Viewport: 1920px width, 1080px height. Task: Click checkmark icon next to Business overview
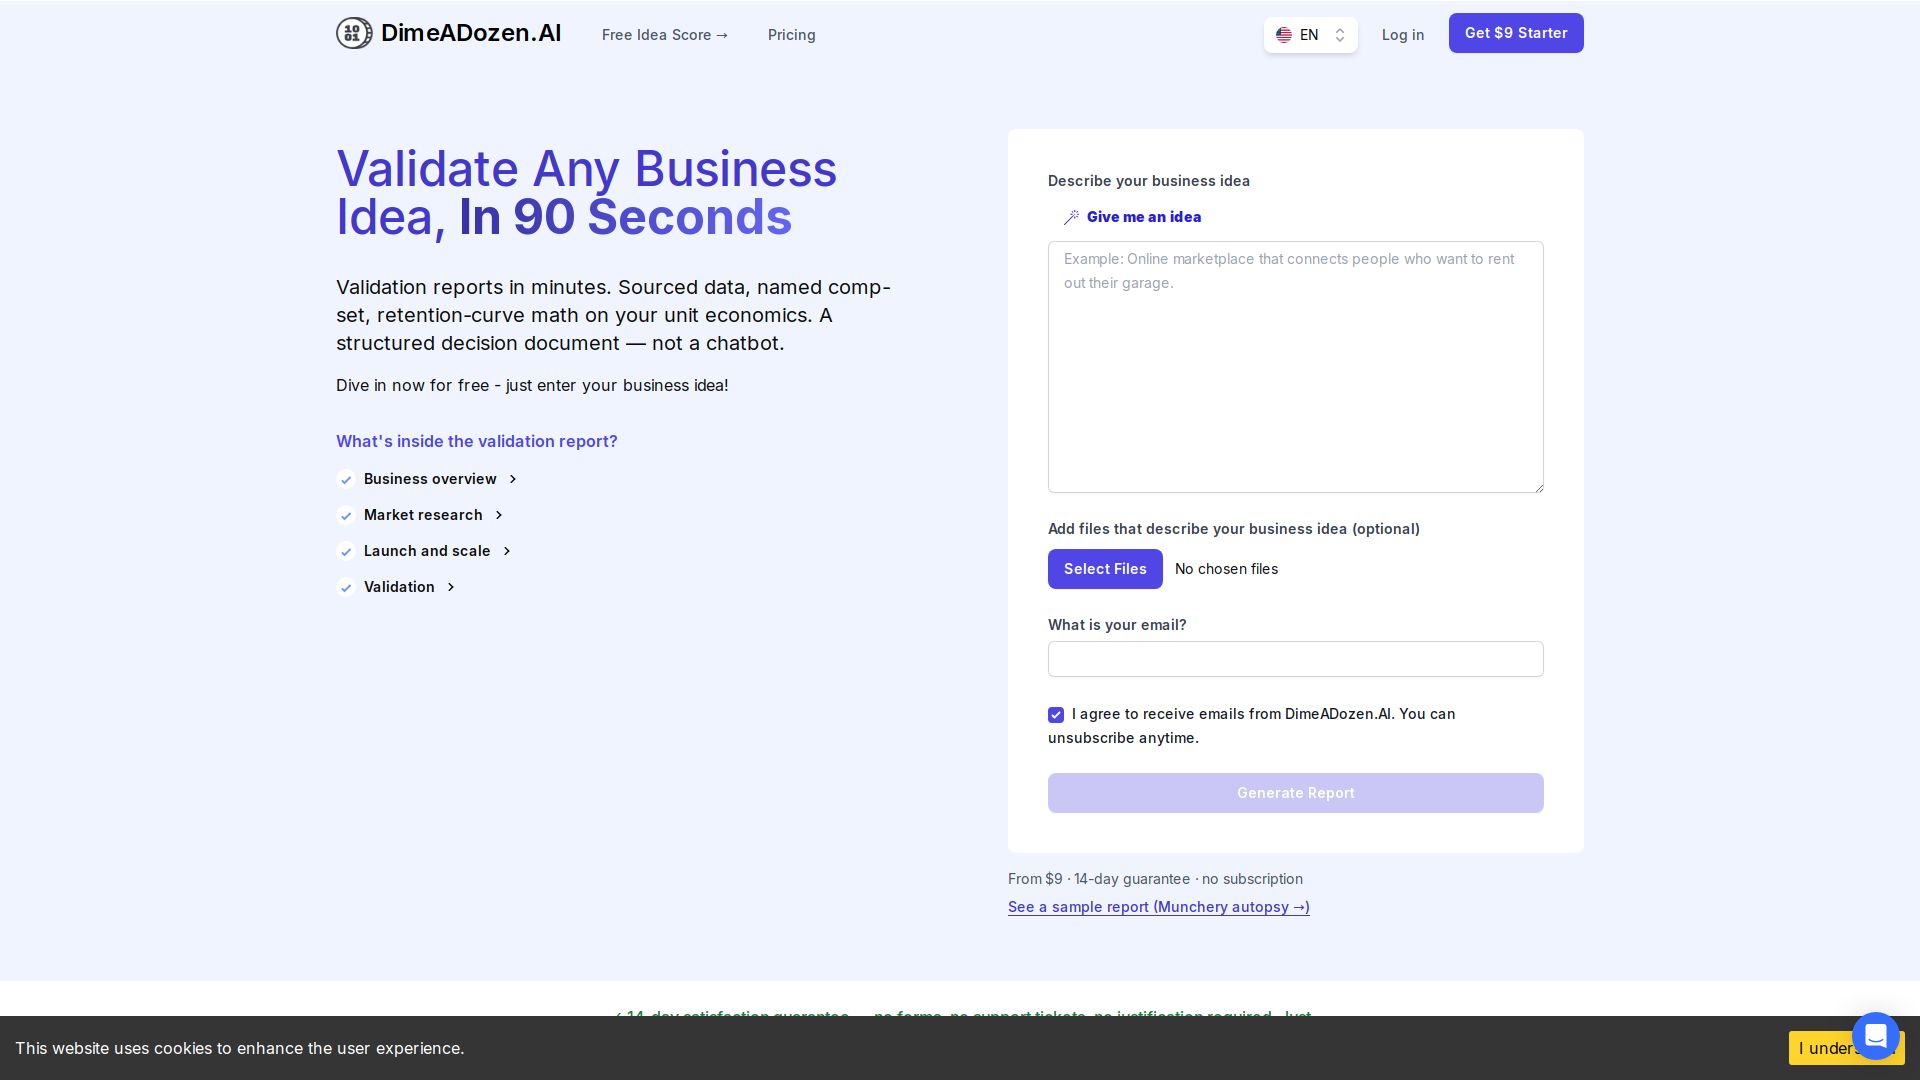[346, 479]
